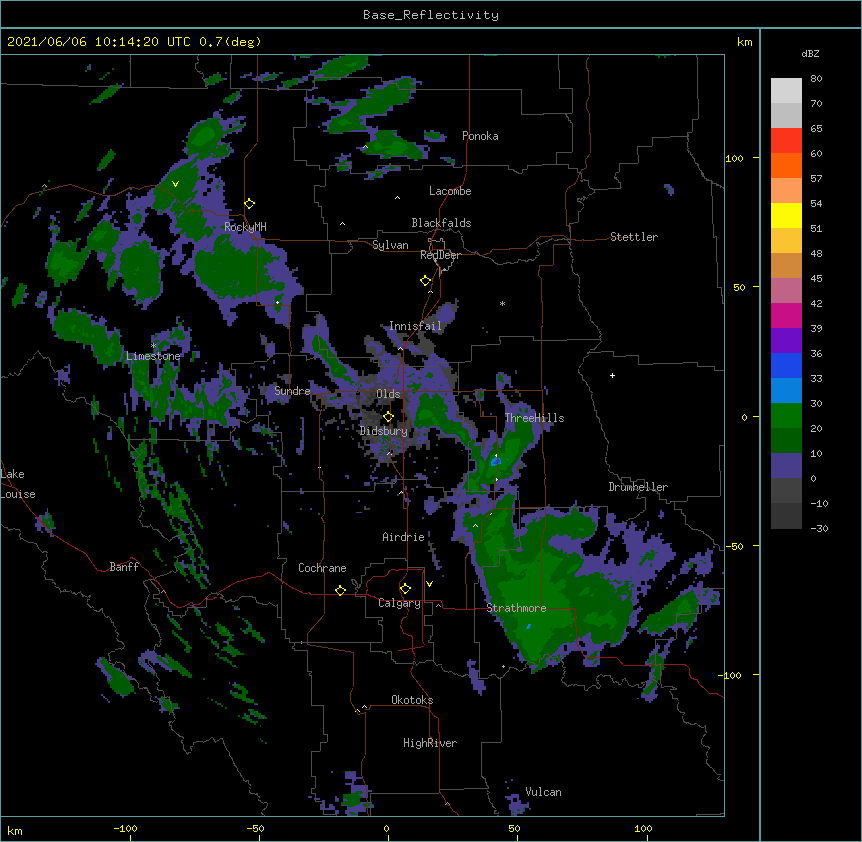The image size is (862, 842).
Task: Click the Olds town label
Action: pyautogui.click(x=388, y=394)
